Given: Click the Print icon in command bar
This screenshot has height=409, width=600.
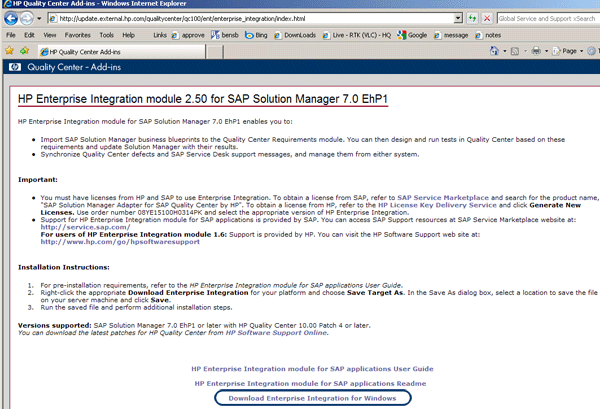Looking at the screenshot, I should point(538,50).
